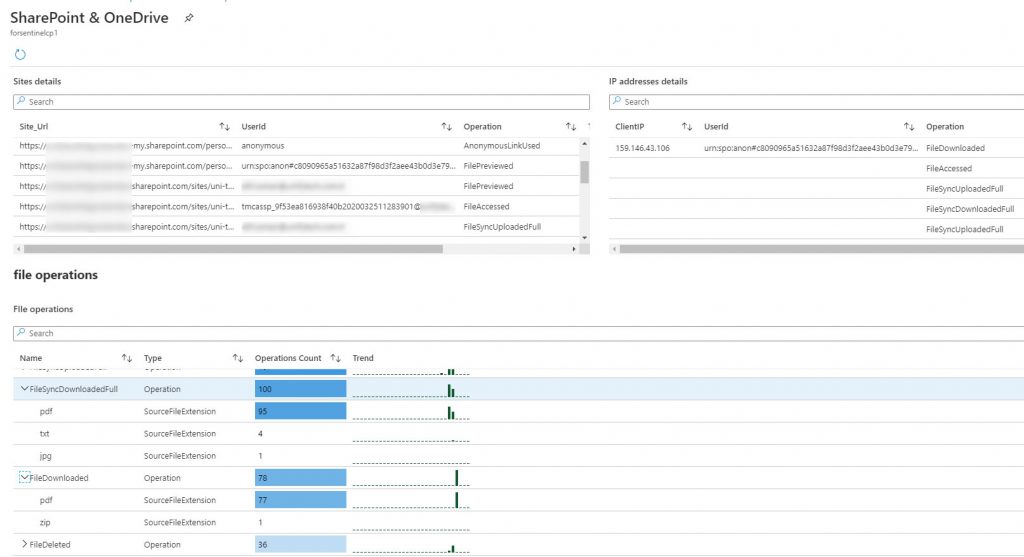Sort File operations by Name

coord(127,358)
